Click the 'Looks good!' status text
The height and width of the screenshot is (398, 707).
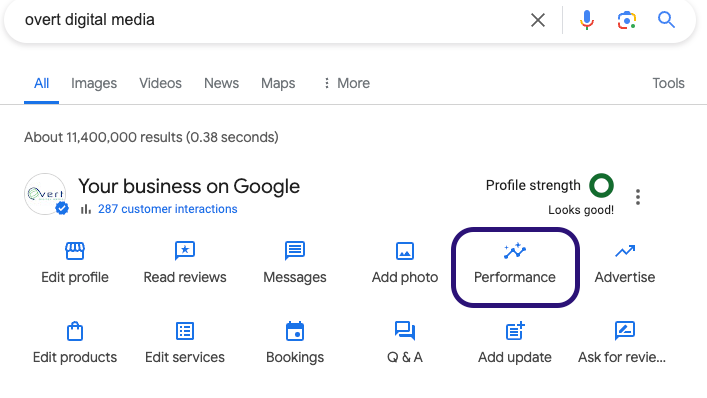(x=581, y=210)
